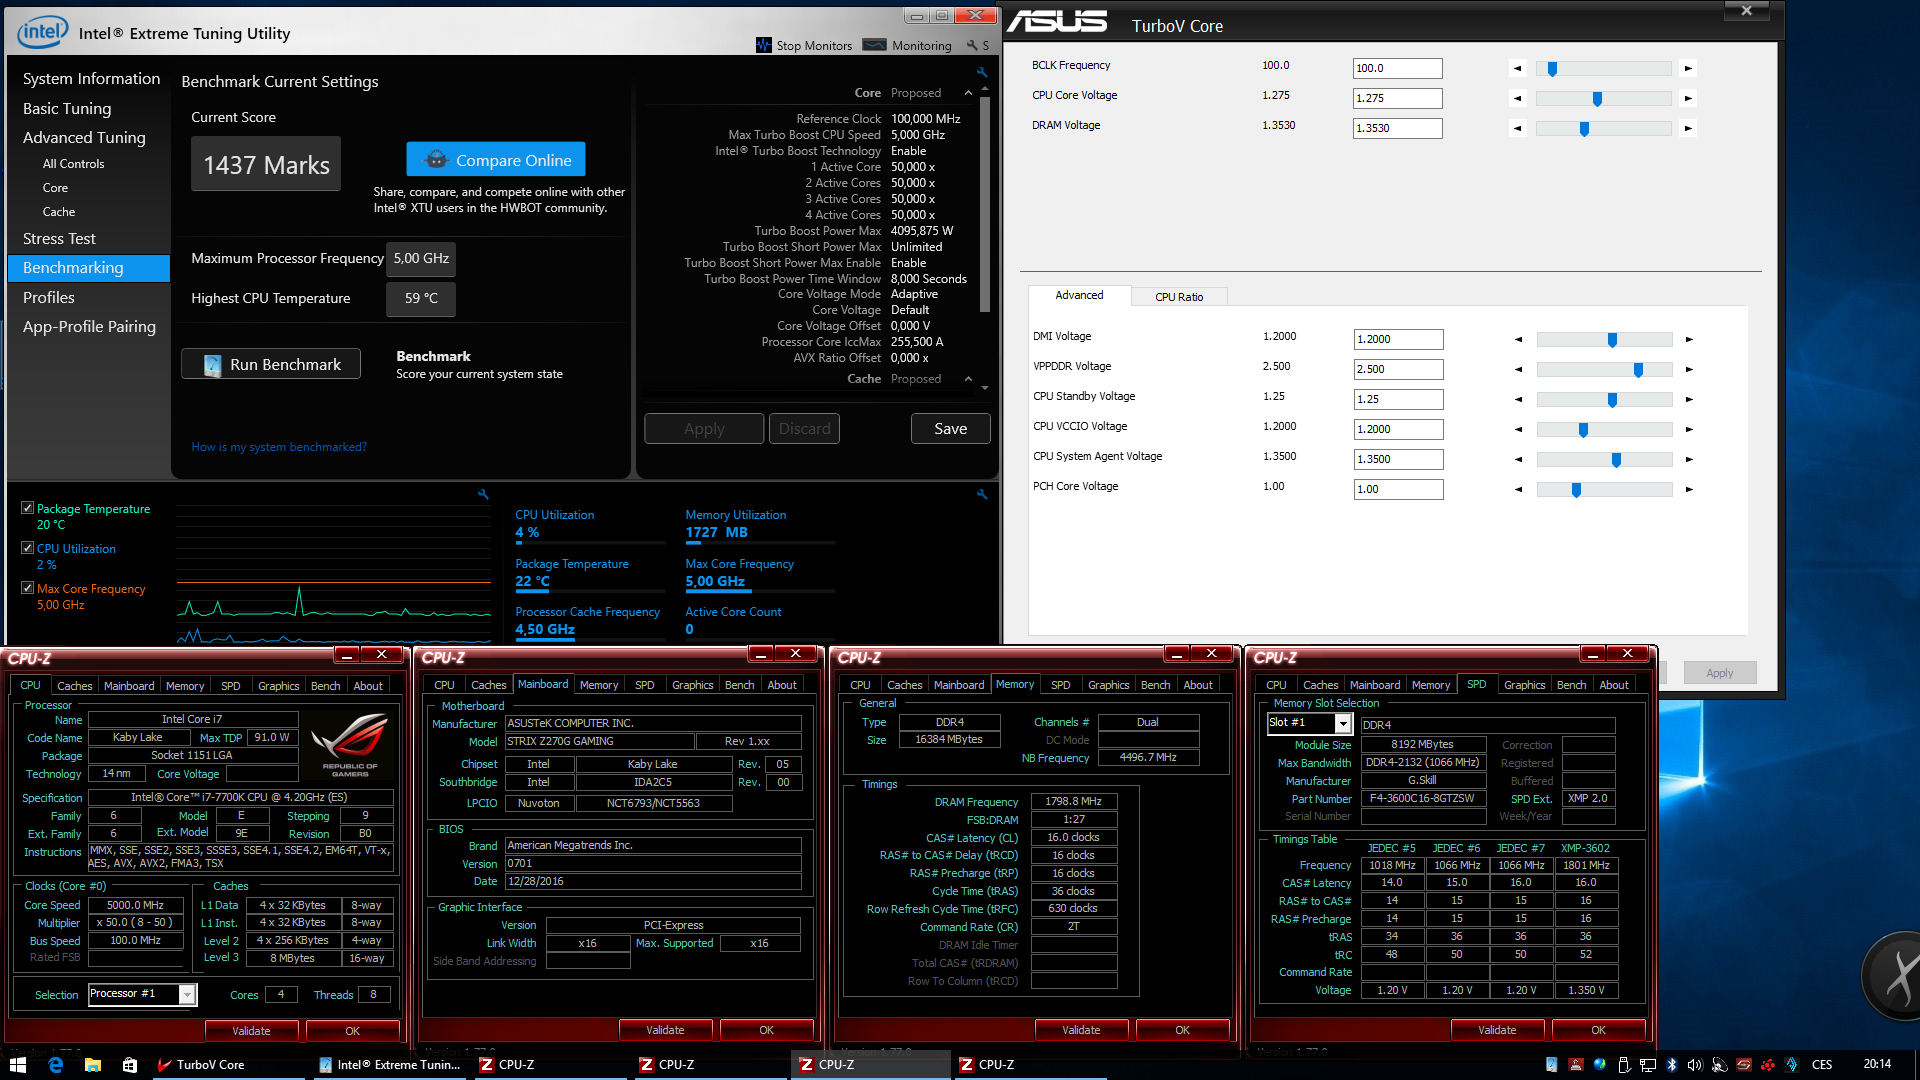Screen dimensions: 1920x1080
Task: Decrease VPPDDR Voltage with left arrow
Action: [x=1519, y=370]
